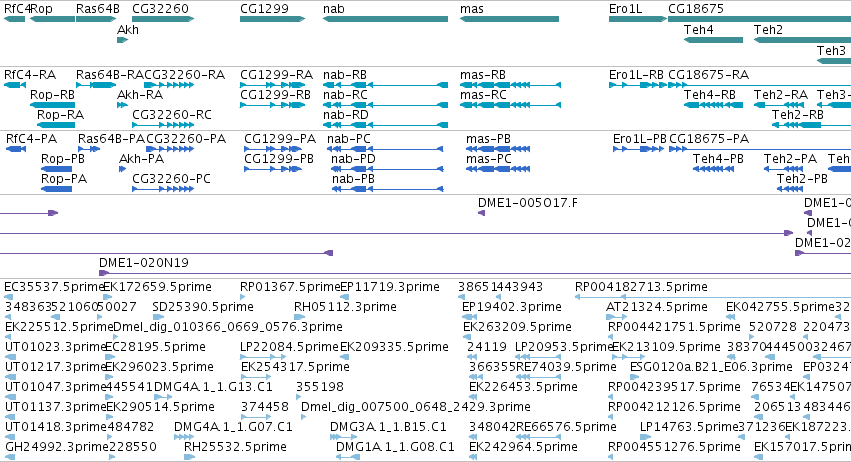Viewport: 851px width, 462px height.
Task: Select the nab gene bar
Action: (385, 19)
